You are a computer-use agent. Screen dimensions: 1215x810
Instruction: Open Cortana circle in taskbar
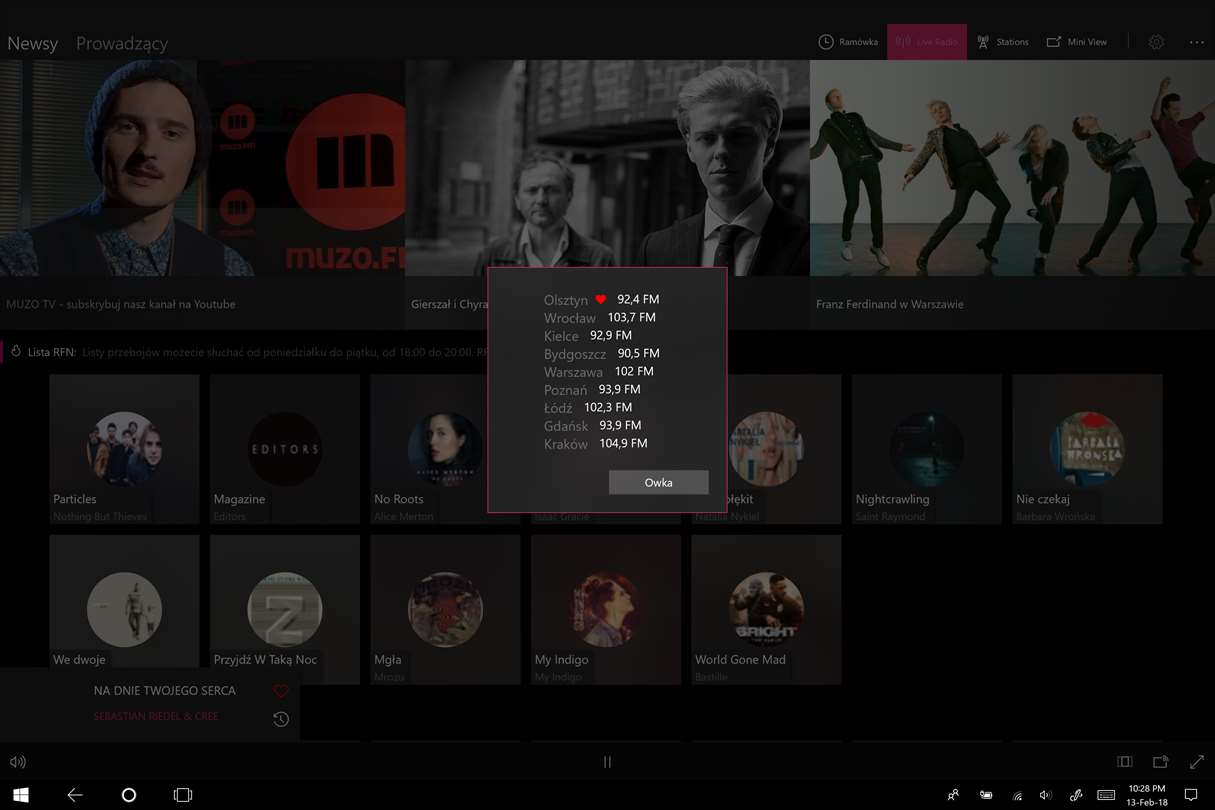pos(128,795)
